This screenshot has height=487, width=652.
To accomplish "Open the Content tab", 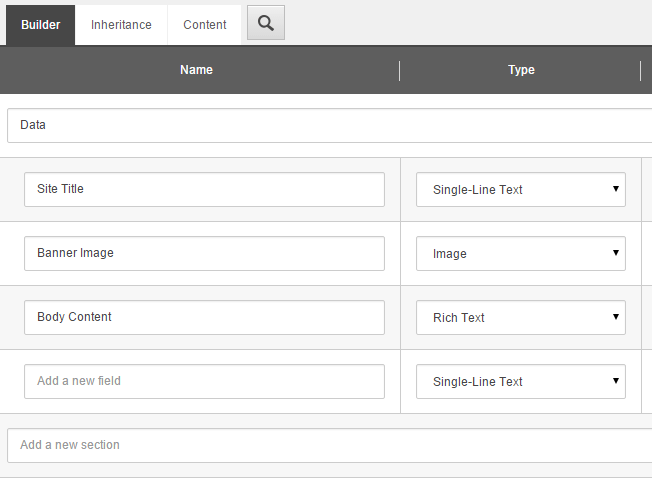I will (205, 25).
